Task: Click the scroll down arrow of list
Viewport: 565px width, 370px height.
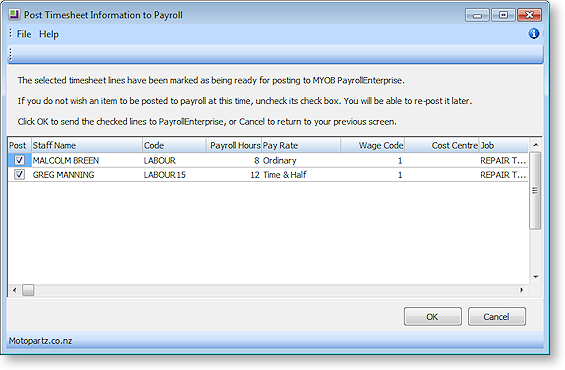Action: (x=535, y=277)
